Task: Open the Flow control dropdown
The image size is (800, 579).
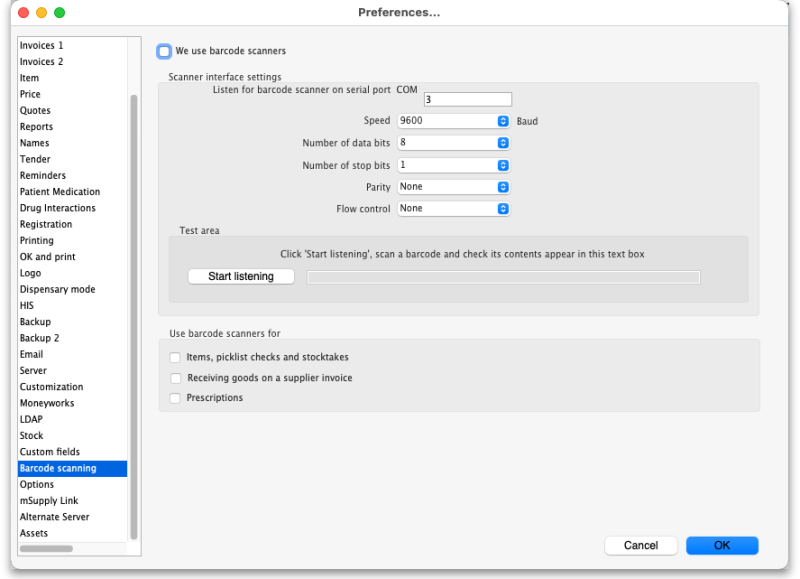Action: (x=453, y=208)
